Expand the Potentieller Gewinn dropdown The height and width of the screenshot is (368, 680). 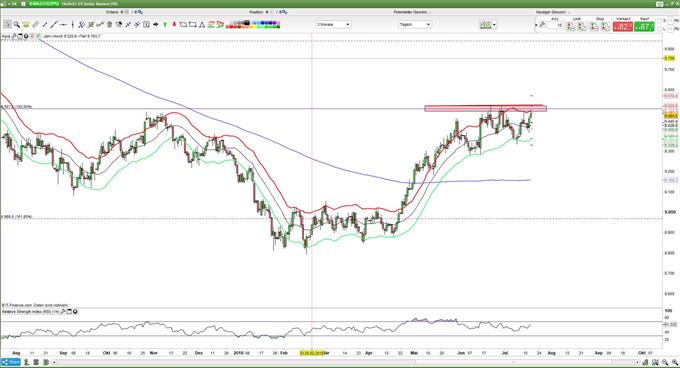430,12
